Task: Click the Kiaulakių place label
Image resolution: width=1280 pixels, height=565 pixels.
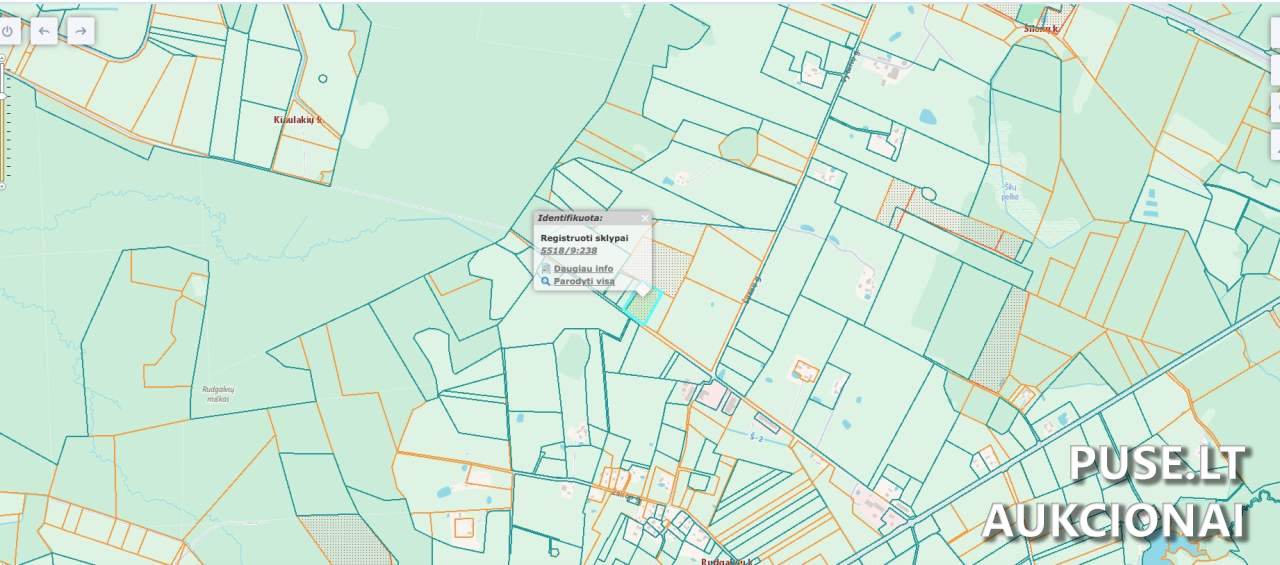Action: [x=297, y=120]
